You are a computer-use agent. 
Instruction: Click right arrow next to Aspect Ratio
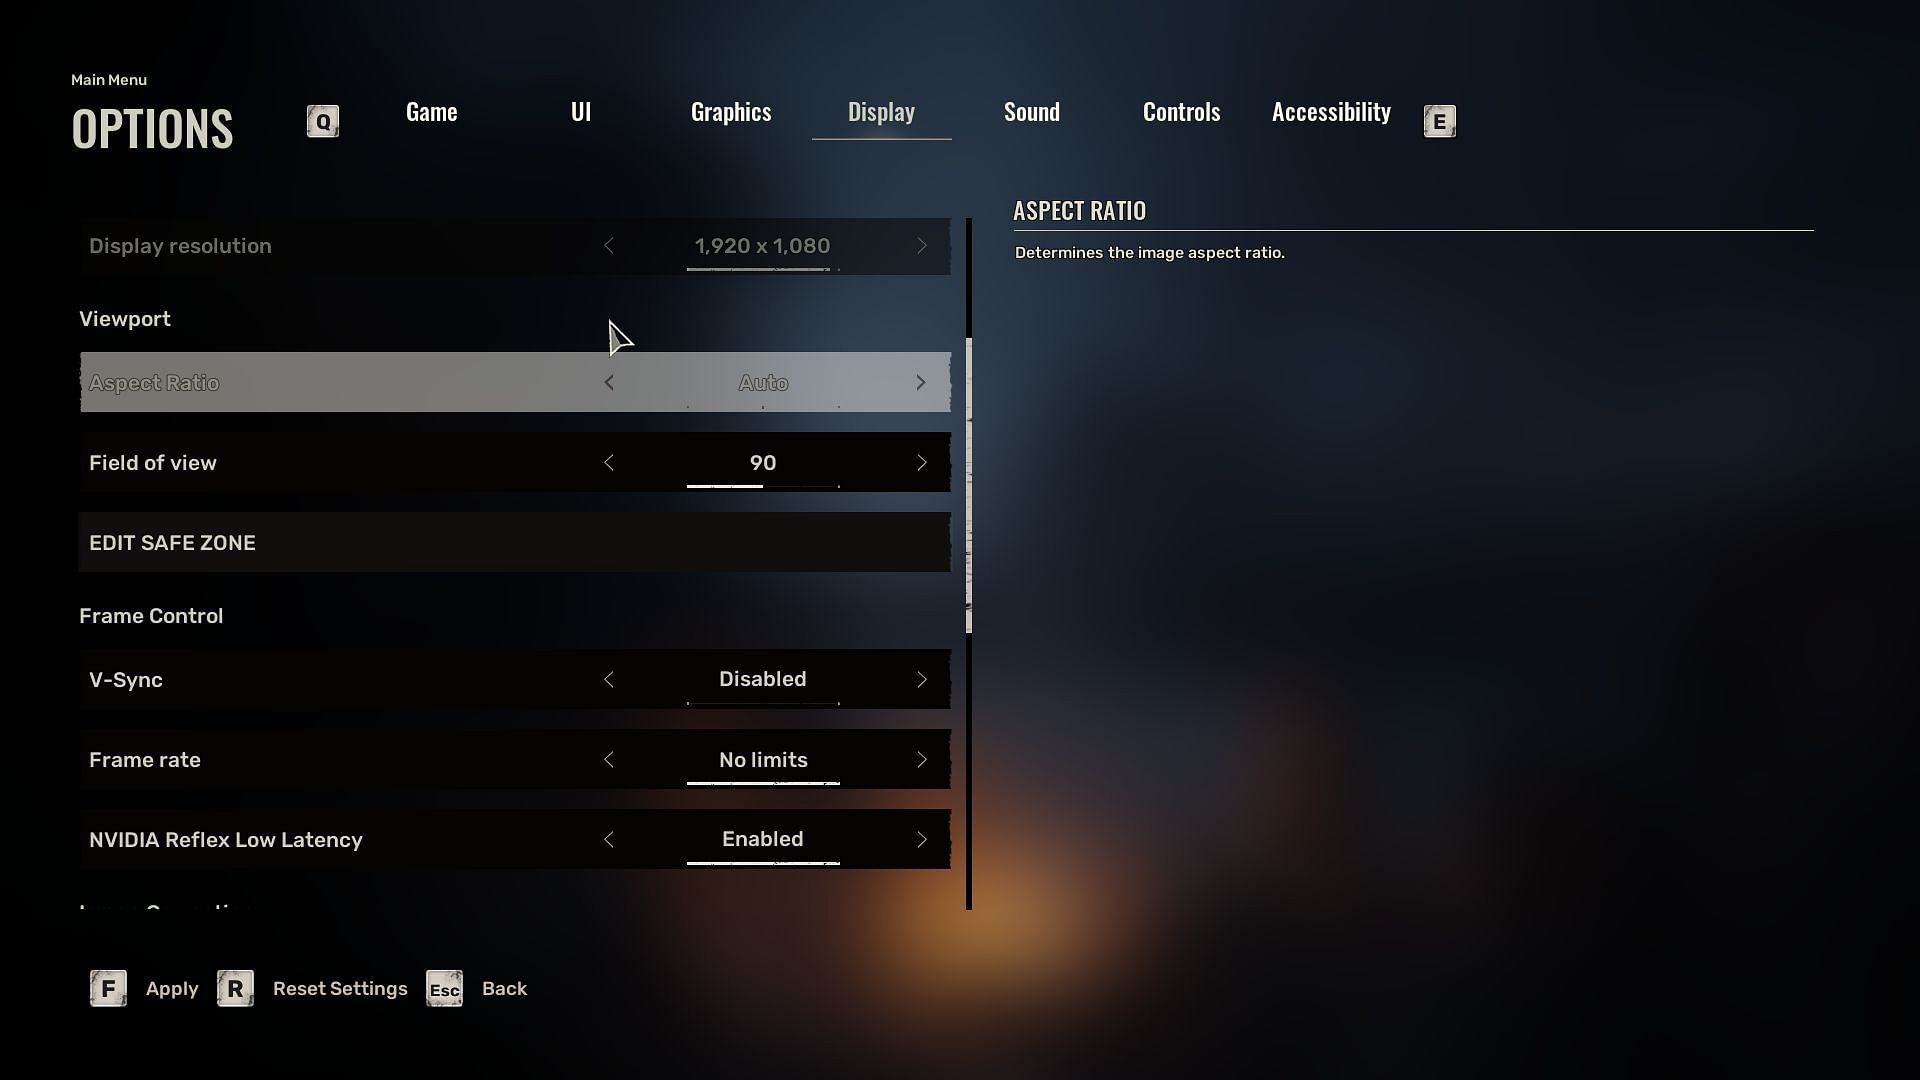pos(920,382)
